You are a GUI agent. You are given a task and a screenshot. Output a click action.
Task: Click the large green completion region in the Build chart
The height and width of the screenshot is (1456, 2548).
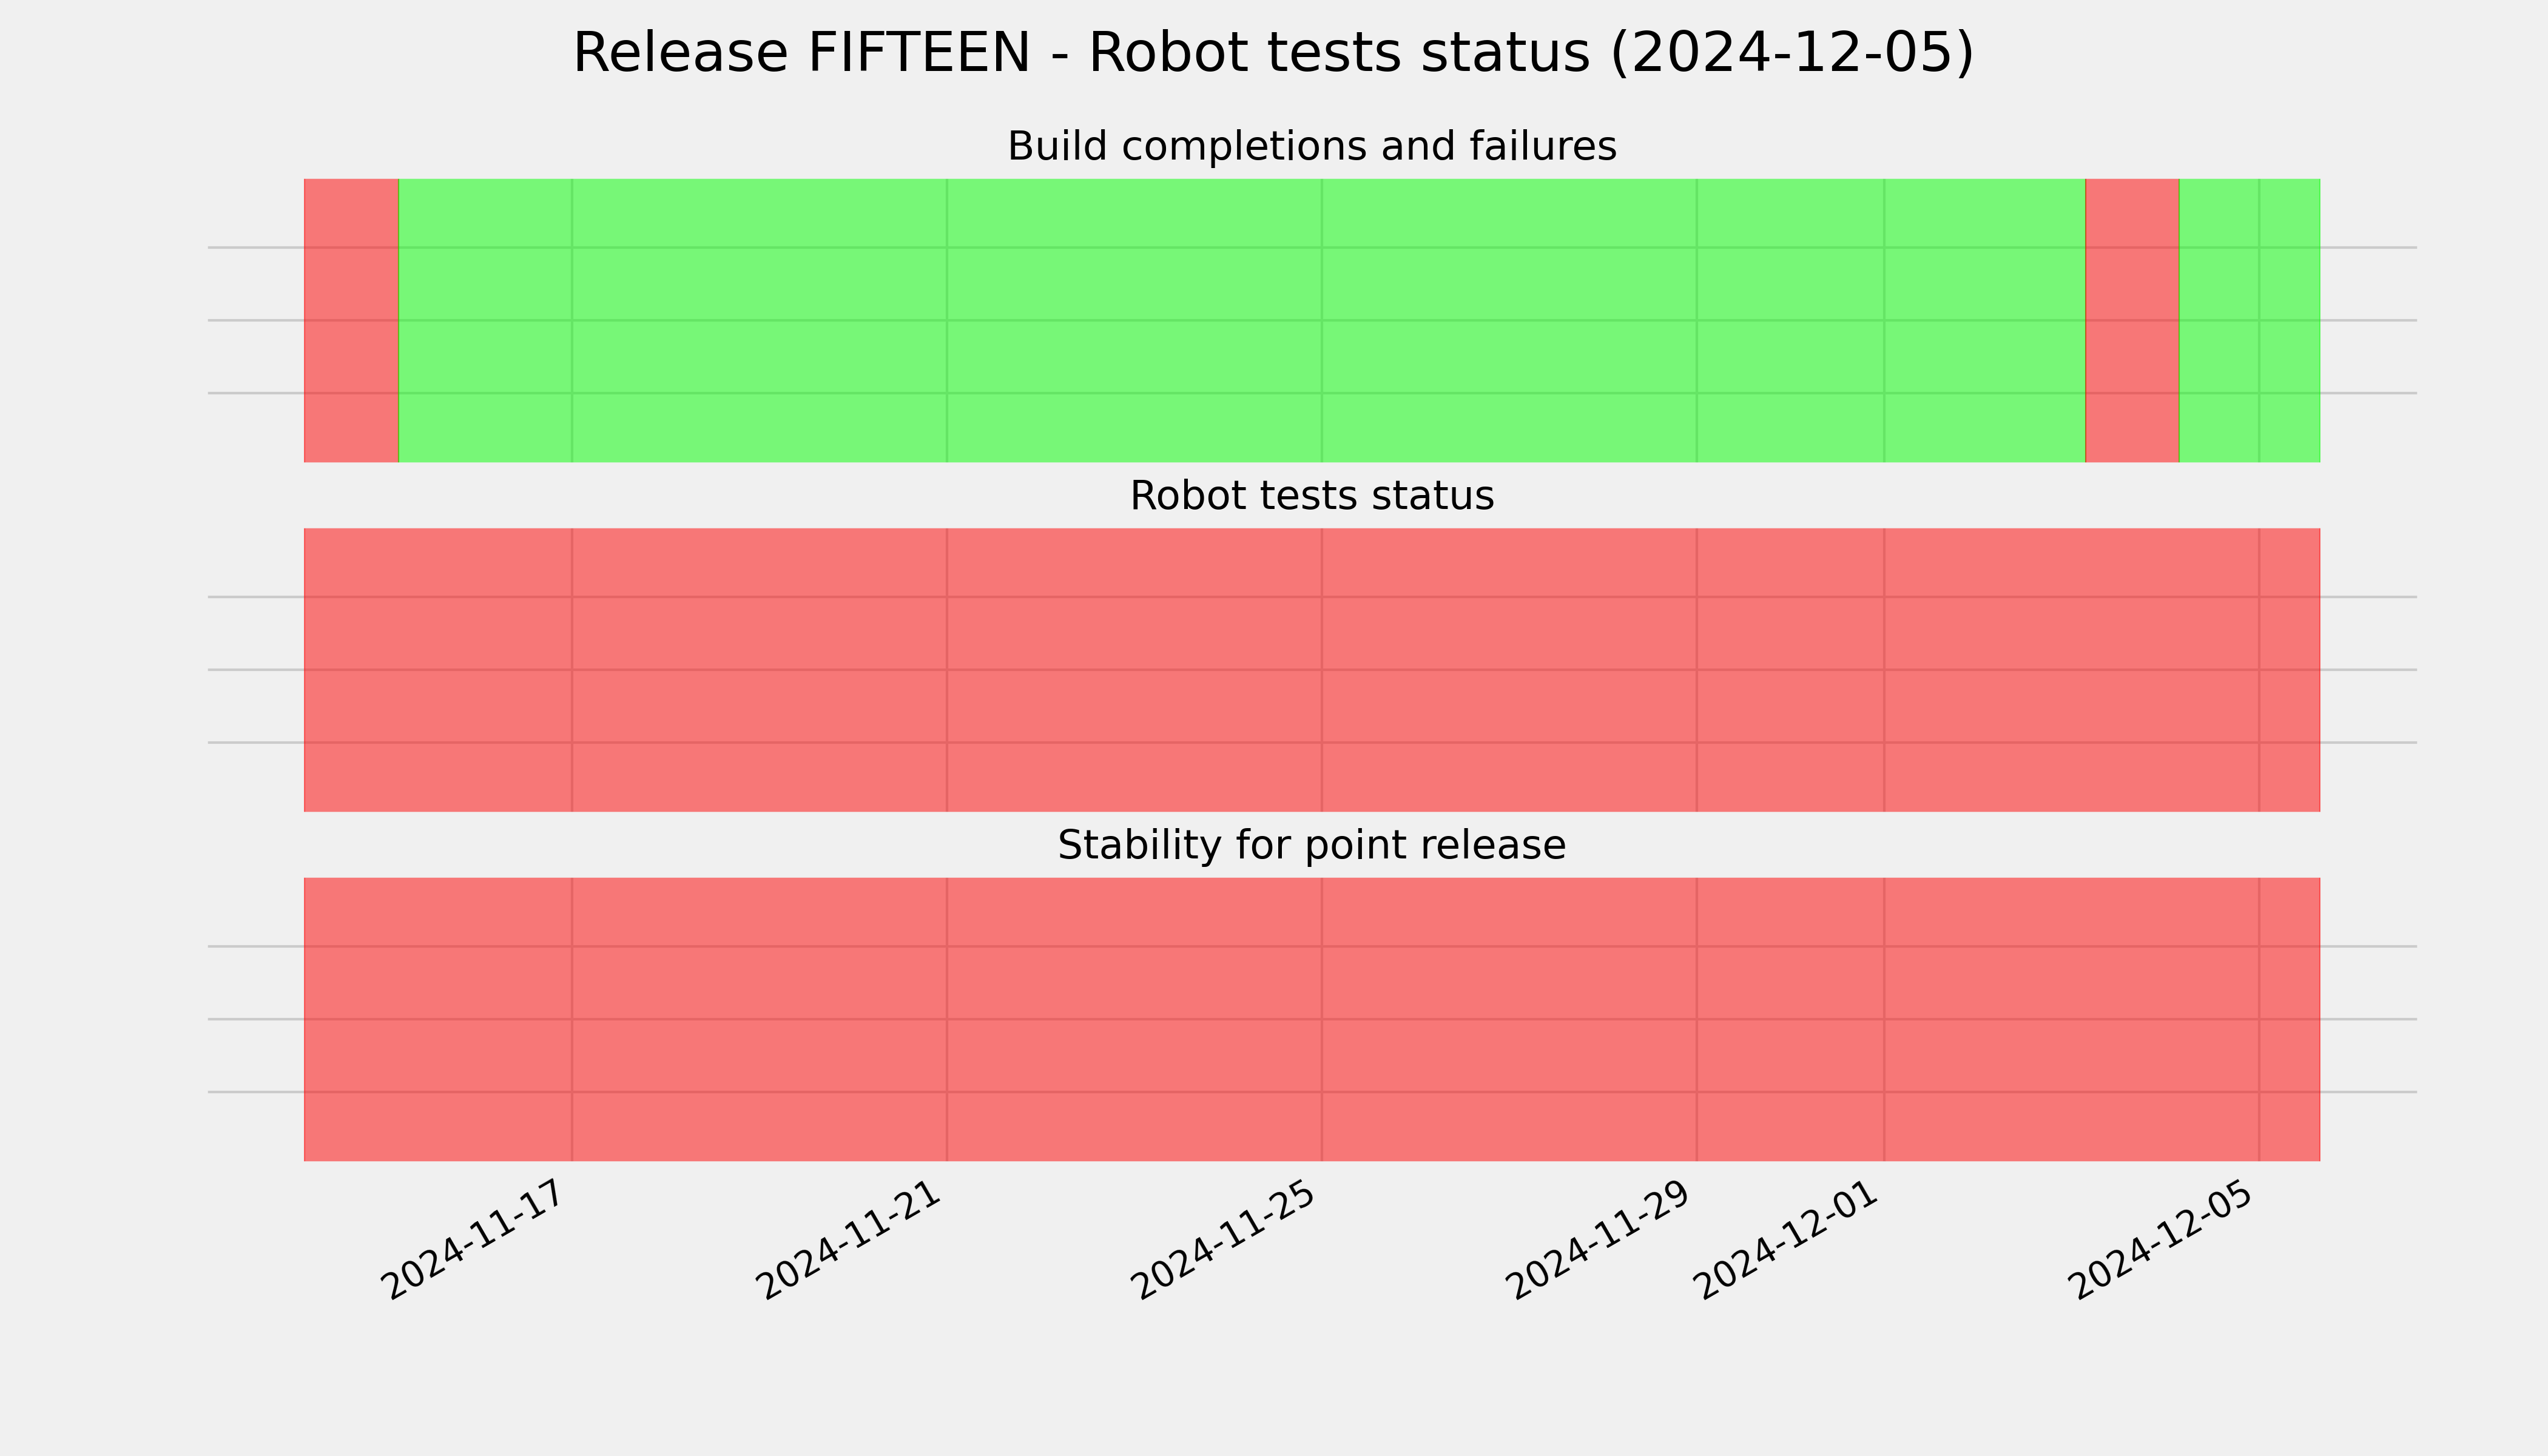tap(1242, 320)
